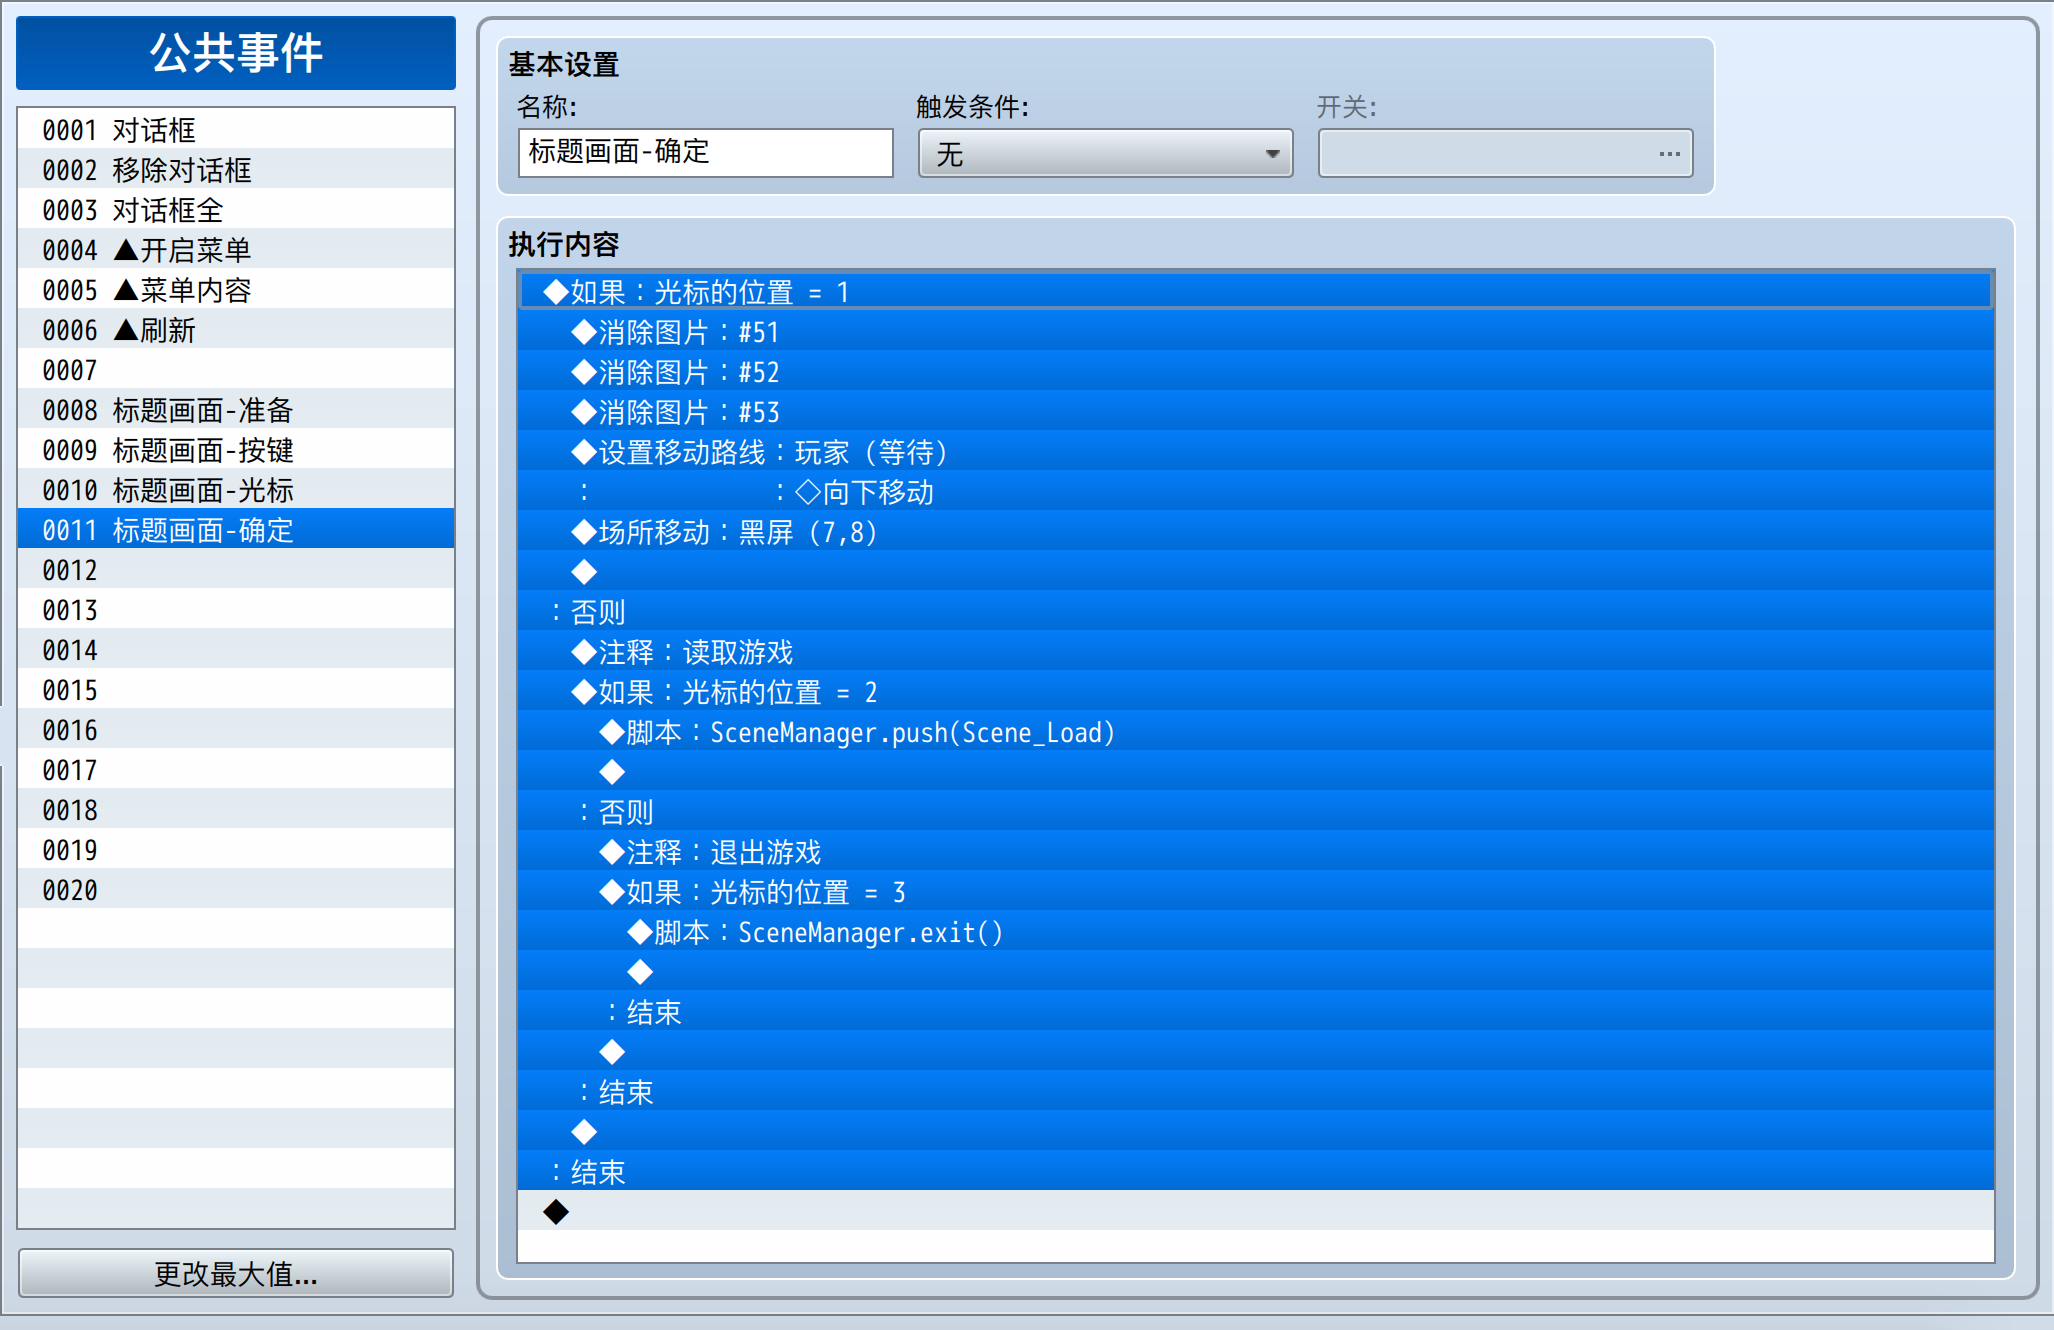
Task: Select the command 如果:光标的位置 = 1
Action: coord(1256,291)
